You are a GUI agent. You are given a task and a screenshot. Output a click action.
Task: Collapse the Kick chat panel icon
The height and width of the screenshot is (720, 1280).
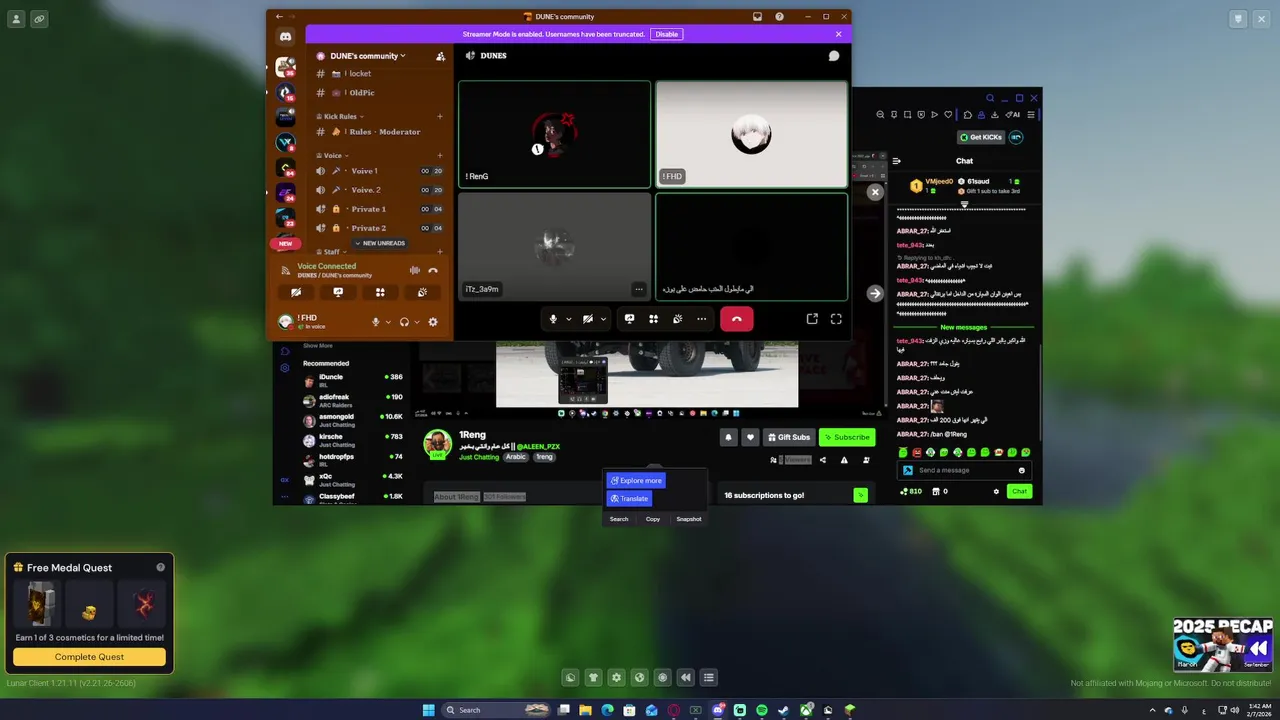click(x=897, y=161)
